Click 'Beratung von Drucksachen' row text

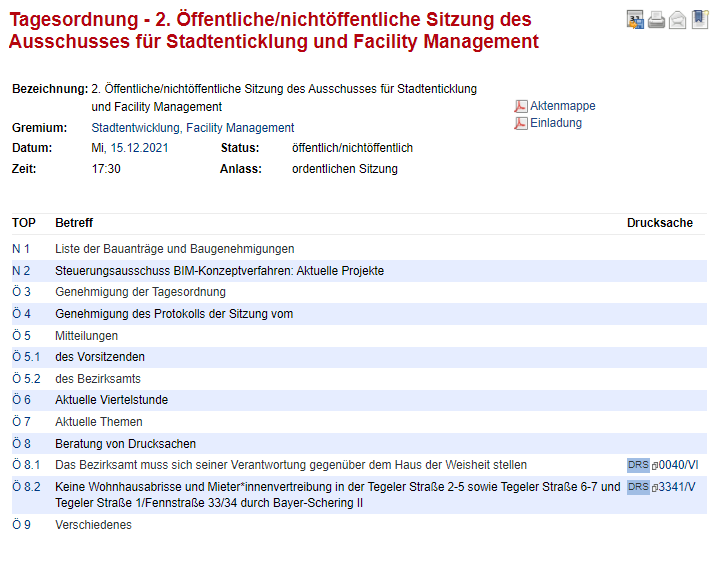[125, 444]
